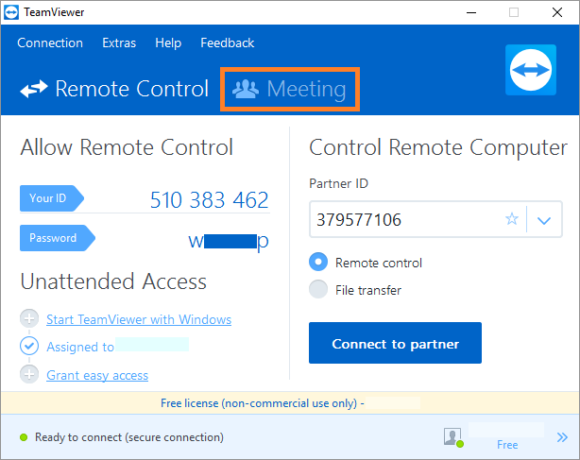Click into the Partner ID input field
Viewport: 580px width, 460px height.
click(x=407, y=219)
